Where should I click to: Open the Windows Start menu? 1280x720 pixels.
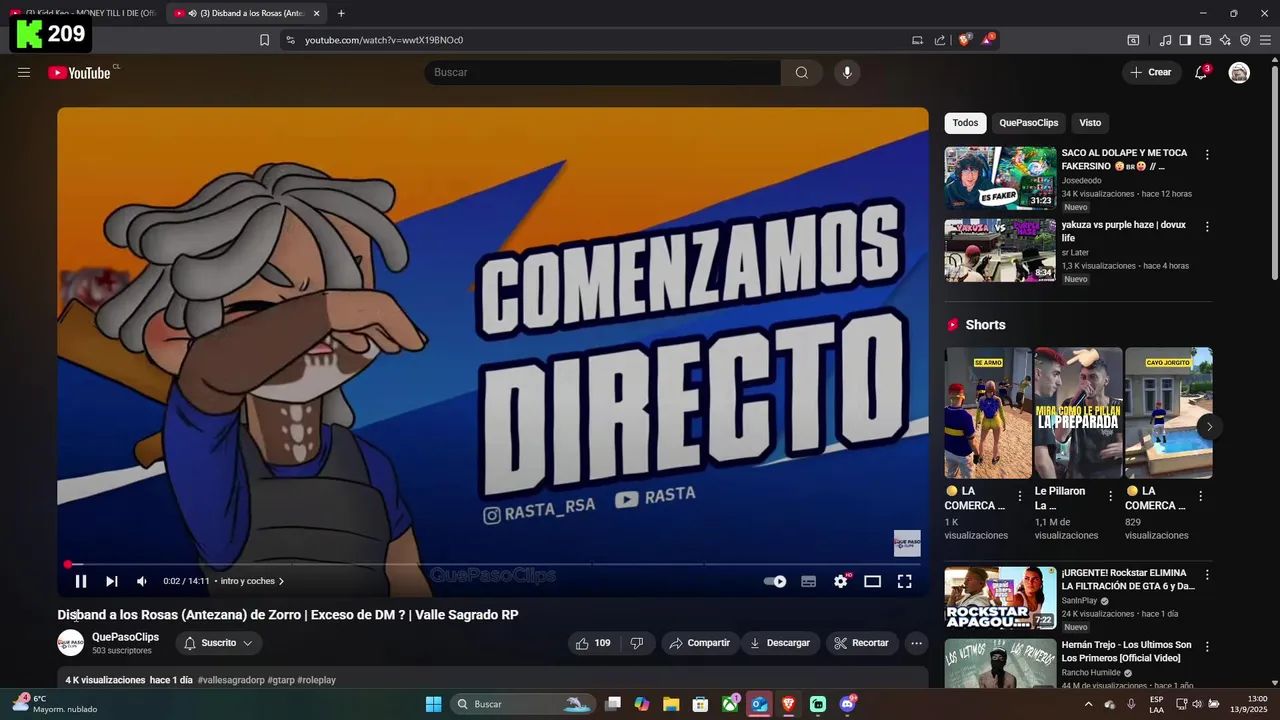click(x=433, y=704)
